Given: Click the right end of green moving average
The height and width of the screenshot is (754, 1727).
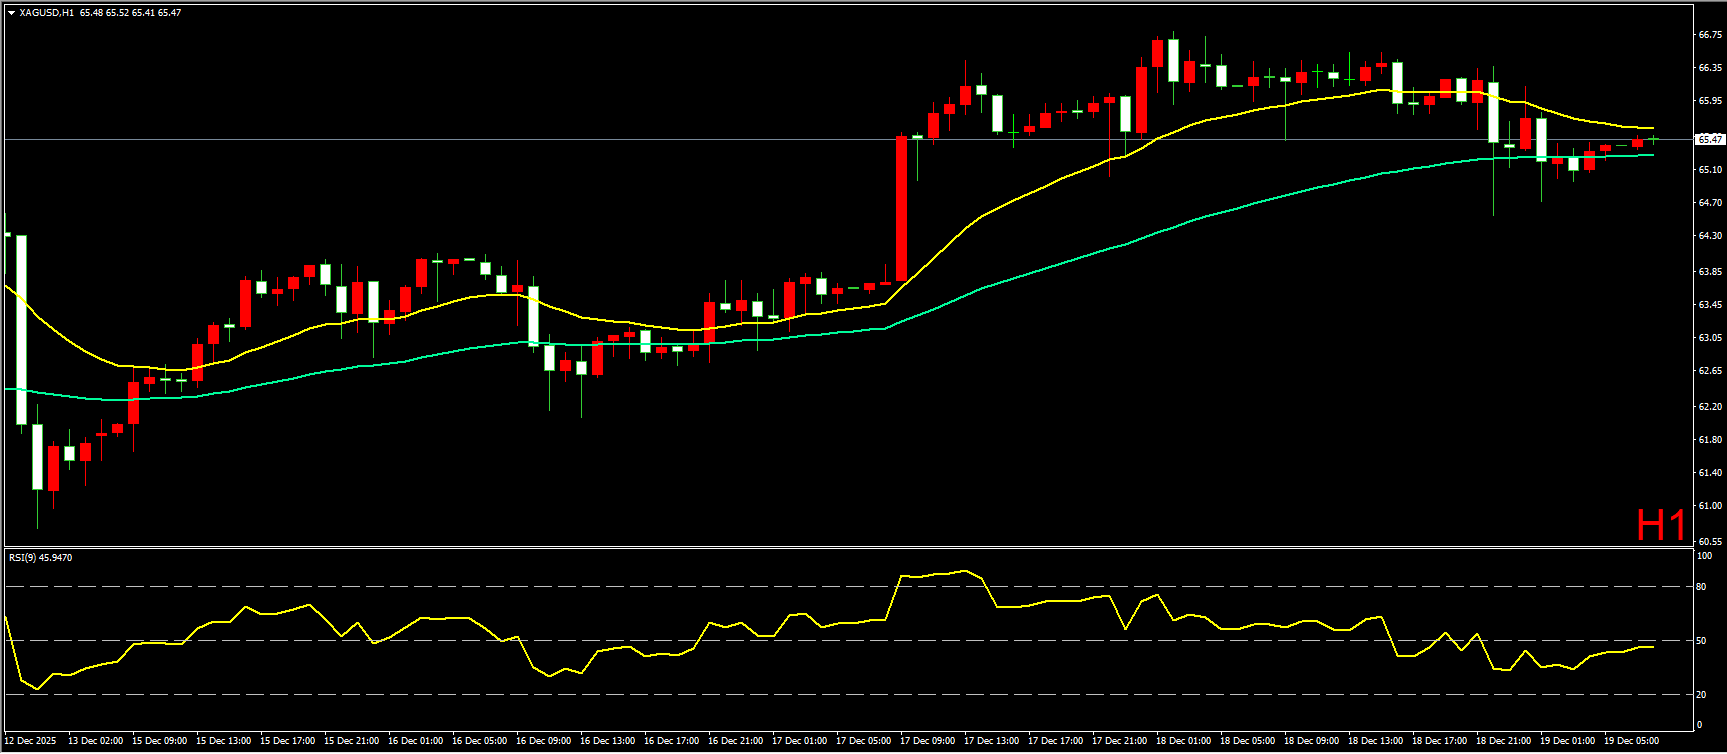Looking at the screenshot, I should pos(1651,155).
